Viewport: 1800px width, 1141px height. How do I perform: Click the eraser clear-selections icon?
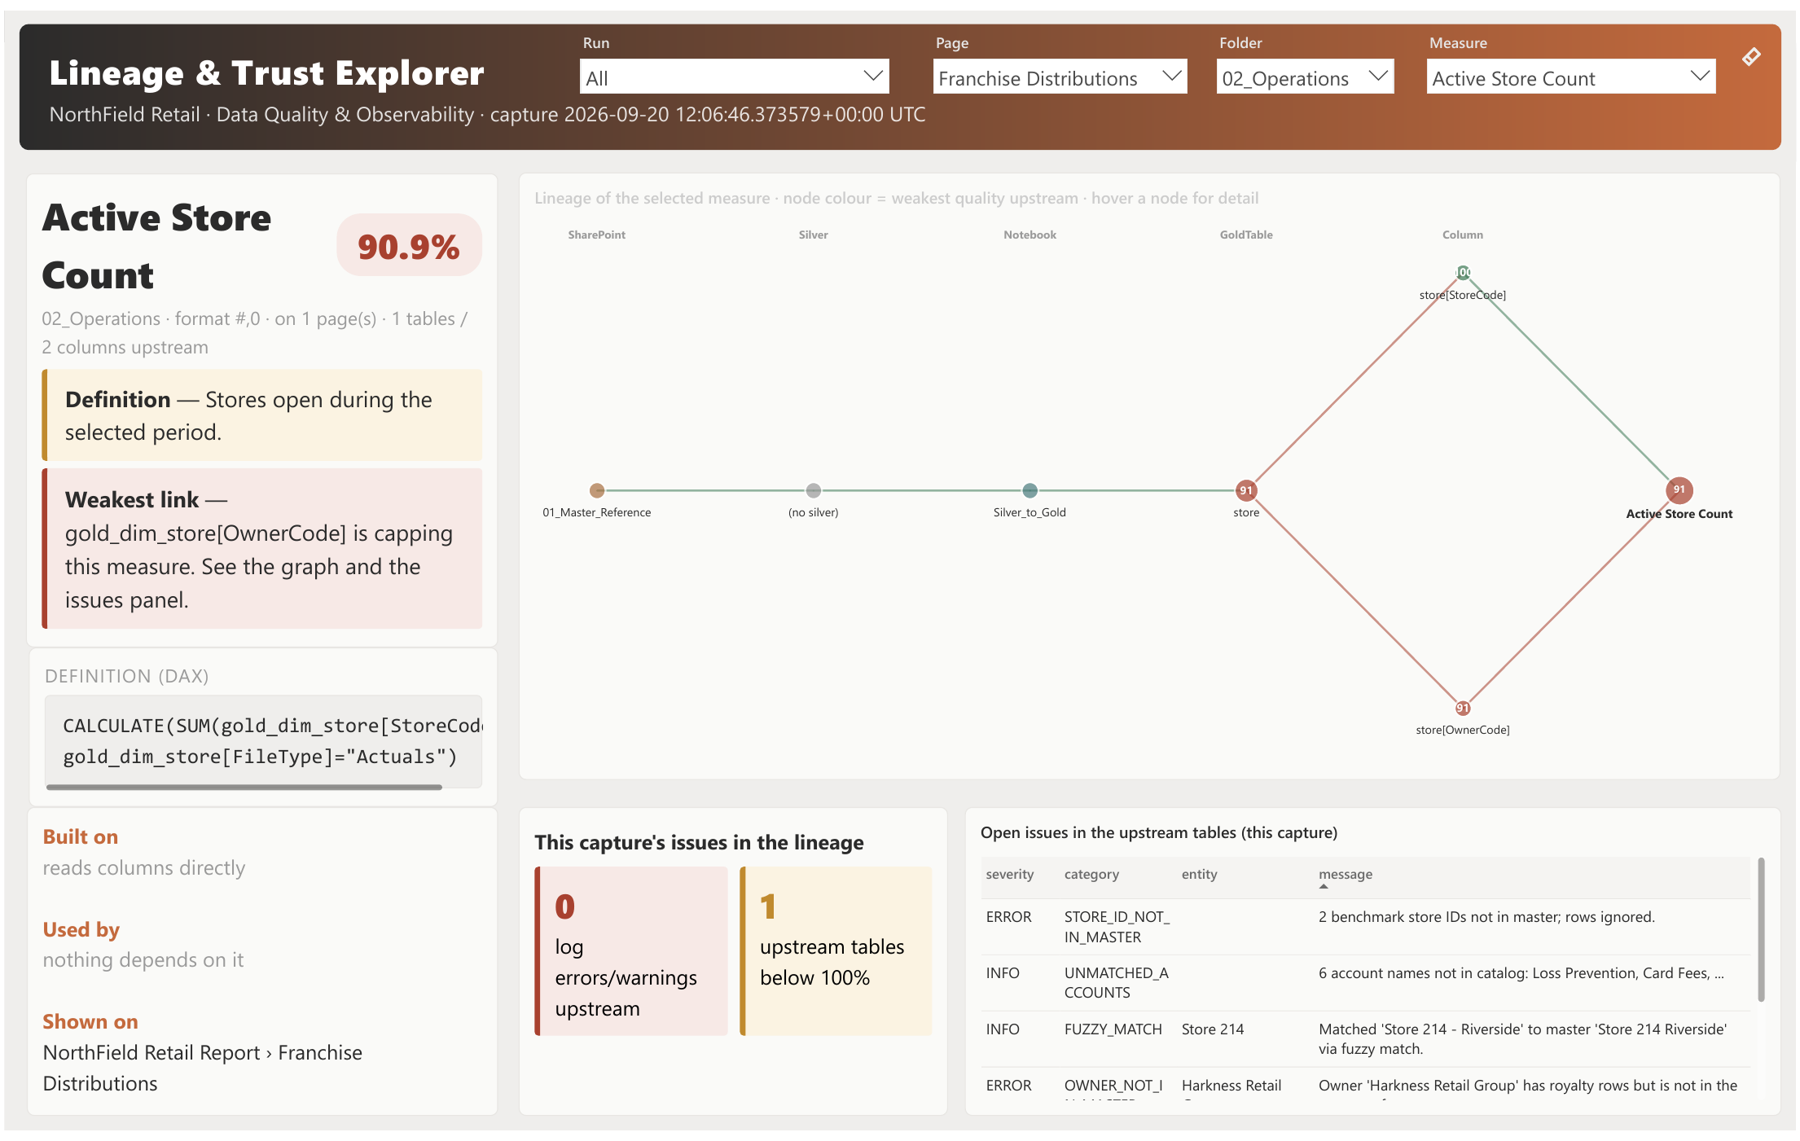[x=1751, y=57]
